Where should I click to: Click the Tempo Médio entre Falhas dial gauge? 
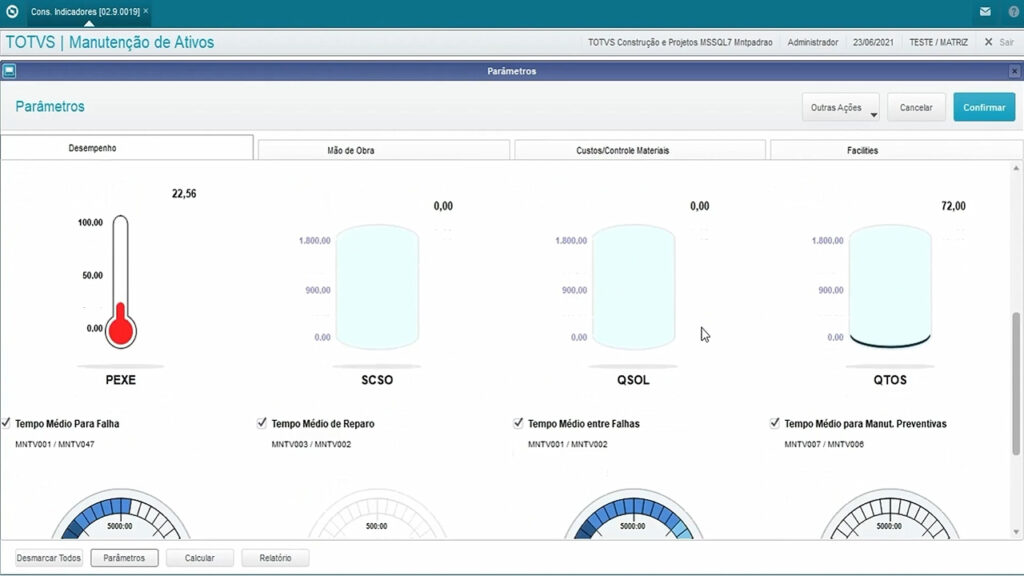pyautogui.click(x=633, y=514)
